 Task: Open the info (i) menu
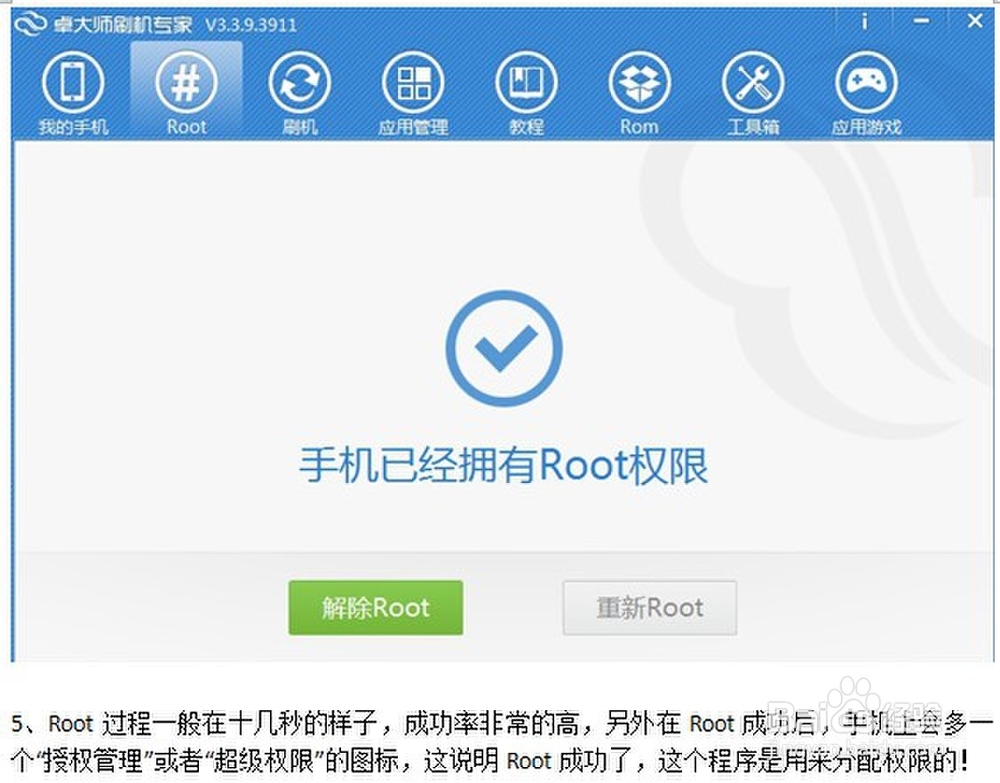(863, 20)
